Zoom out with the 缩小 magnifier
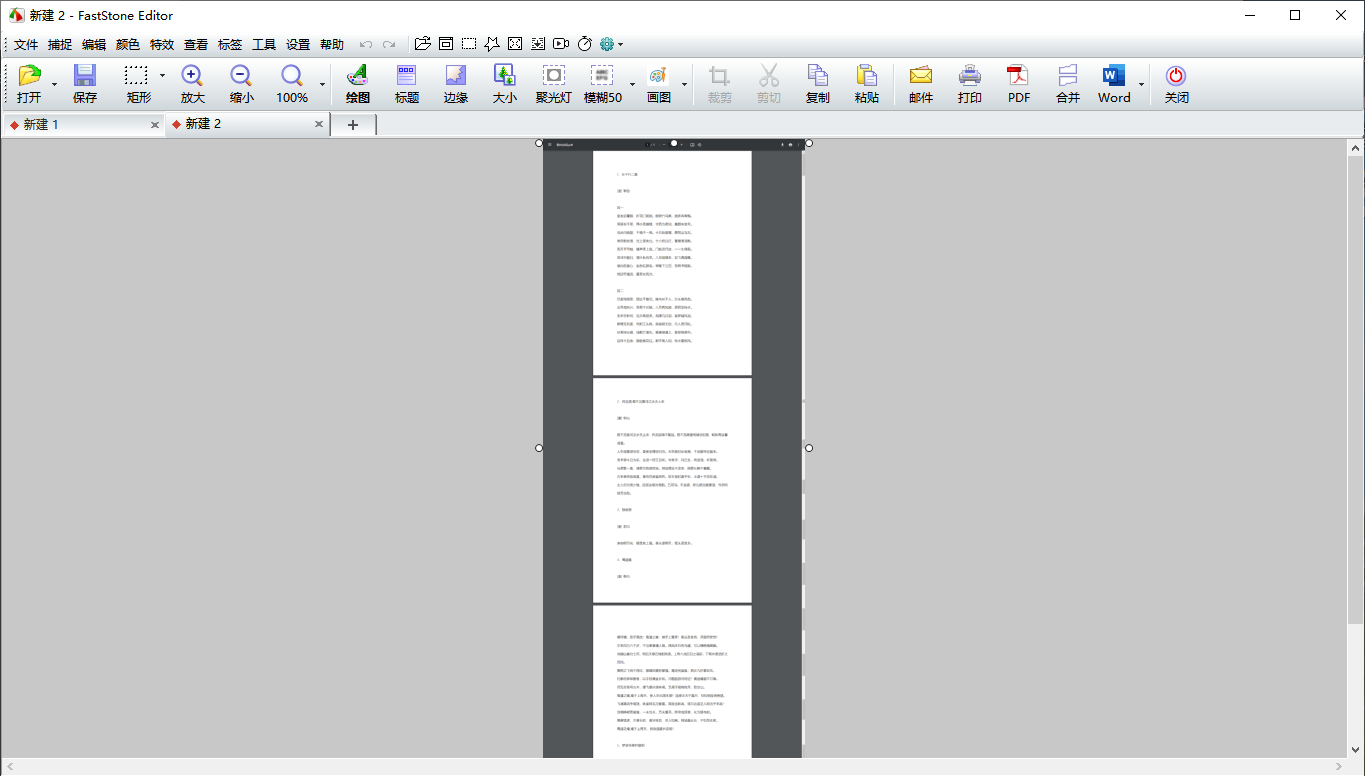The image size is (1365, 776). [241, 85]
